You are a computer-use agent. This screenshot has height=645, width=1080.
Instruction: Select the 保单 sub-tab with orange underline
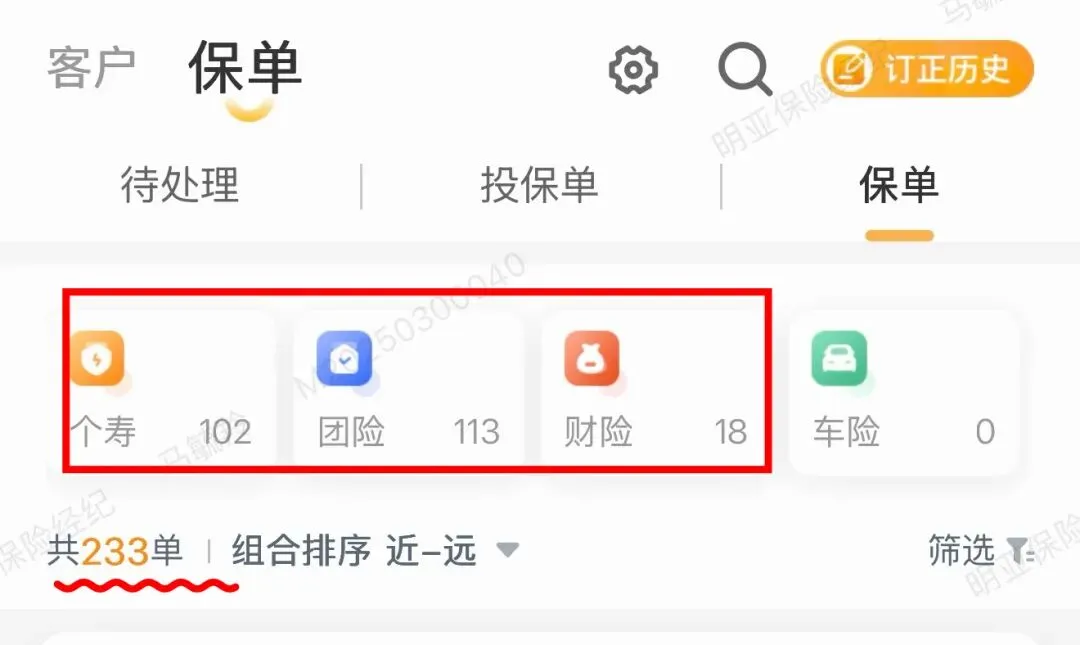coord(899,185)
